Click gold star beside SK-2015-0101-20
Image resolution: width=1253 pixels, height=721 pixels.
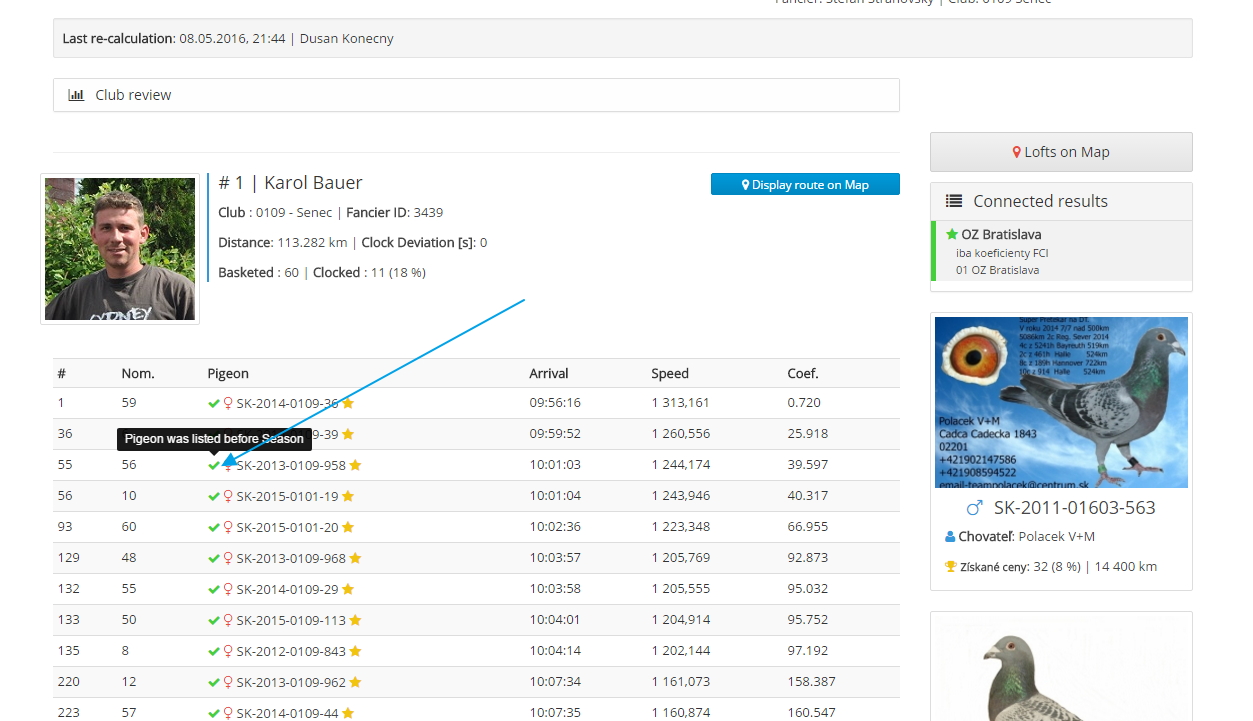(348, 527)
